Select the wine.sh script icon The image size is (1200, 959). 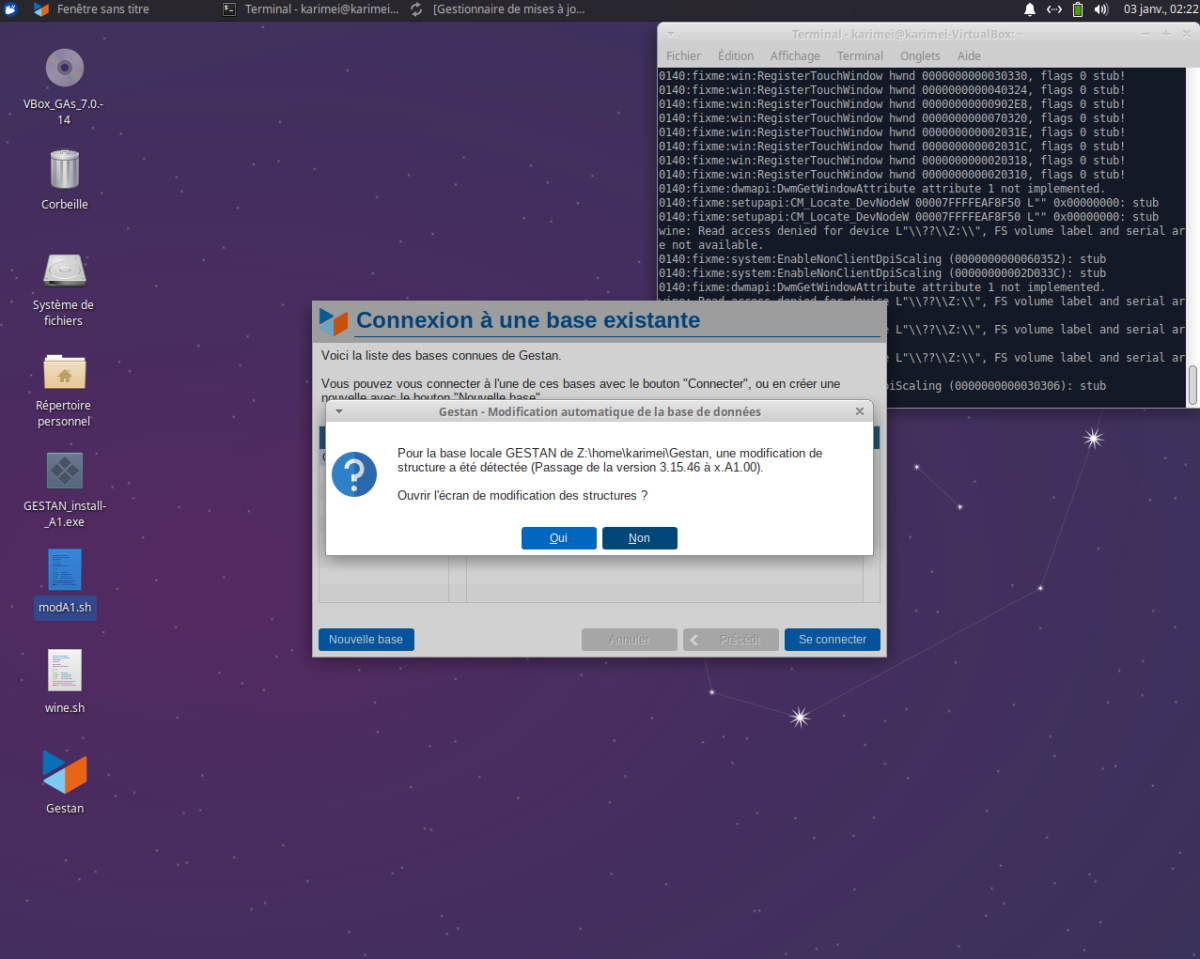click(x=65, y=671)
